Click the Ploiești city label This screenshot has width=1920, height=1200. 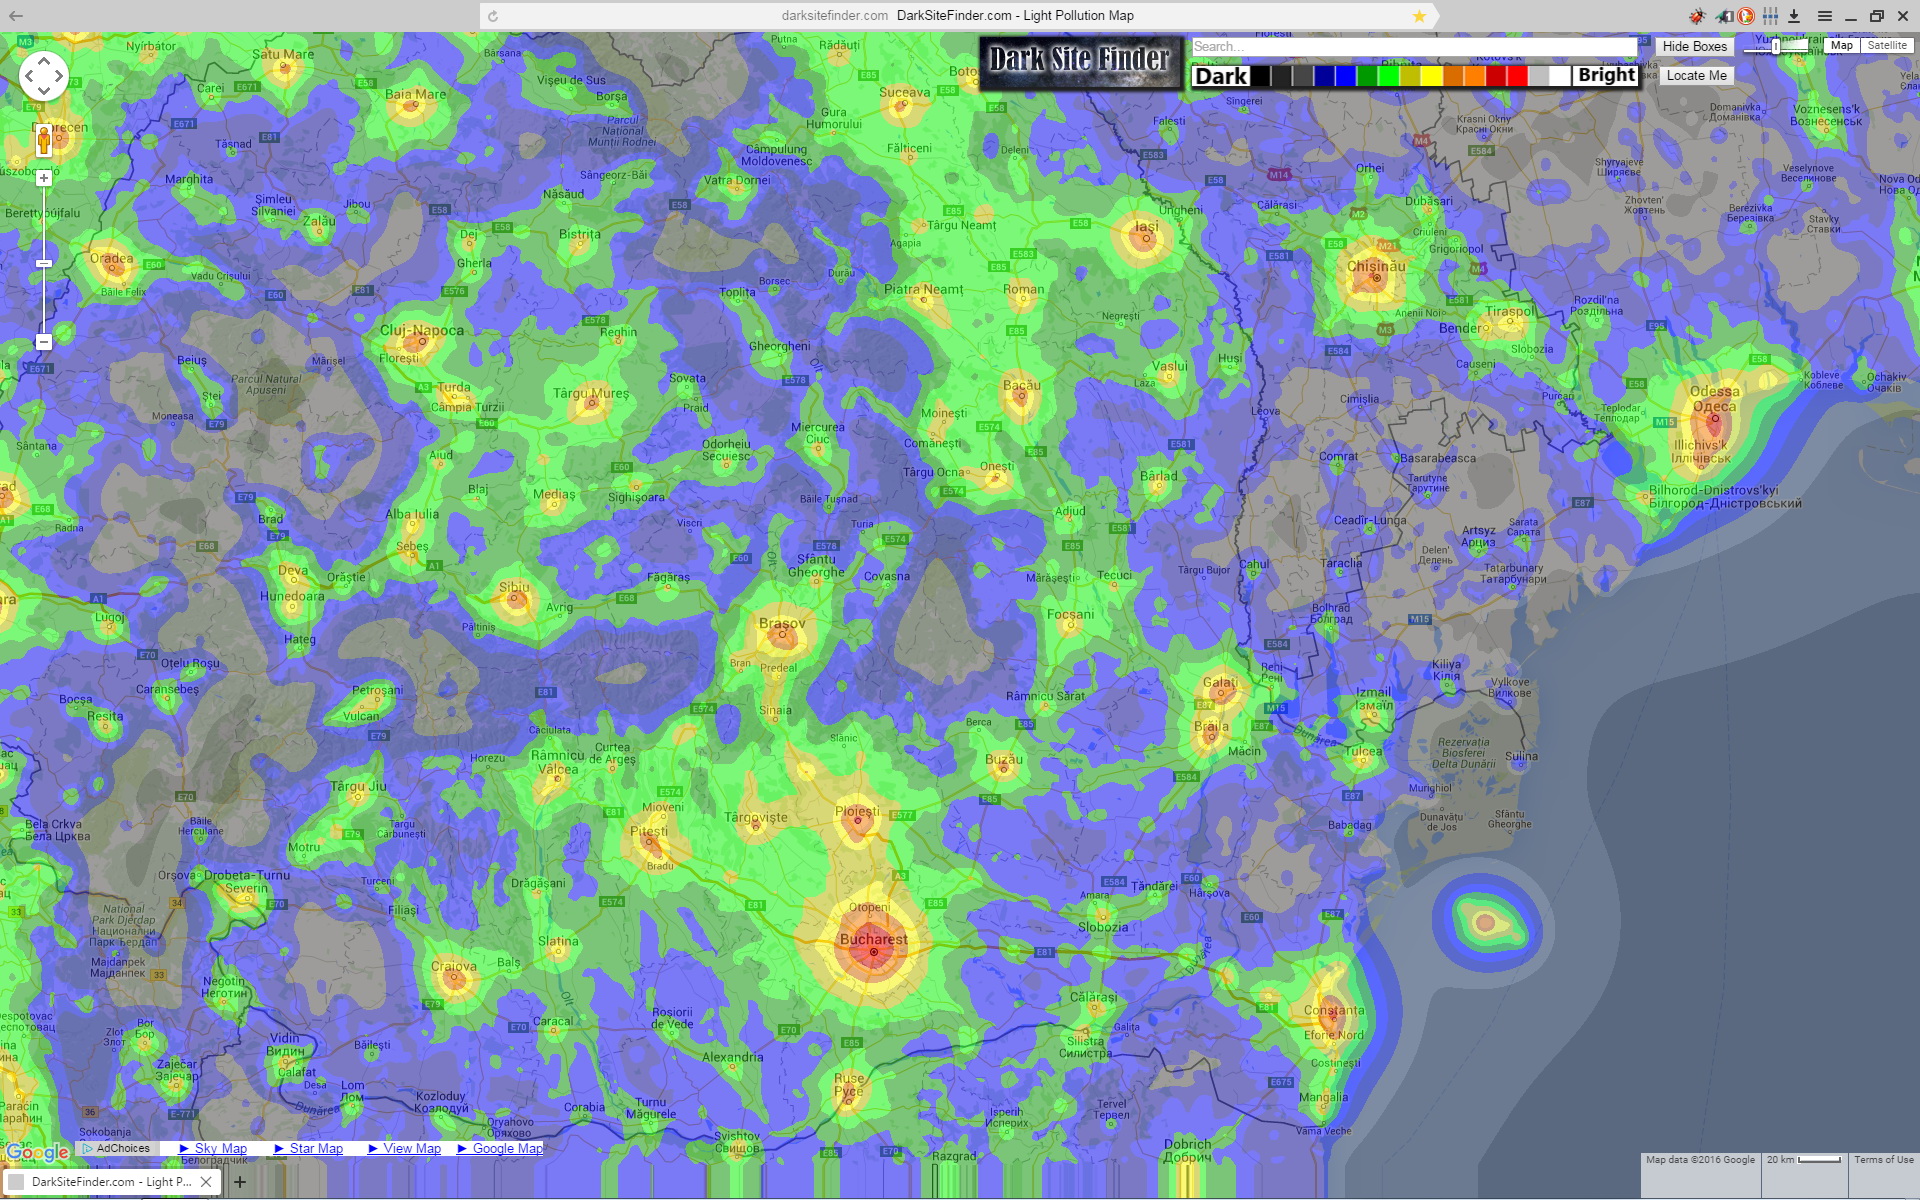(857, 811)
